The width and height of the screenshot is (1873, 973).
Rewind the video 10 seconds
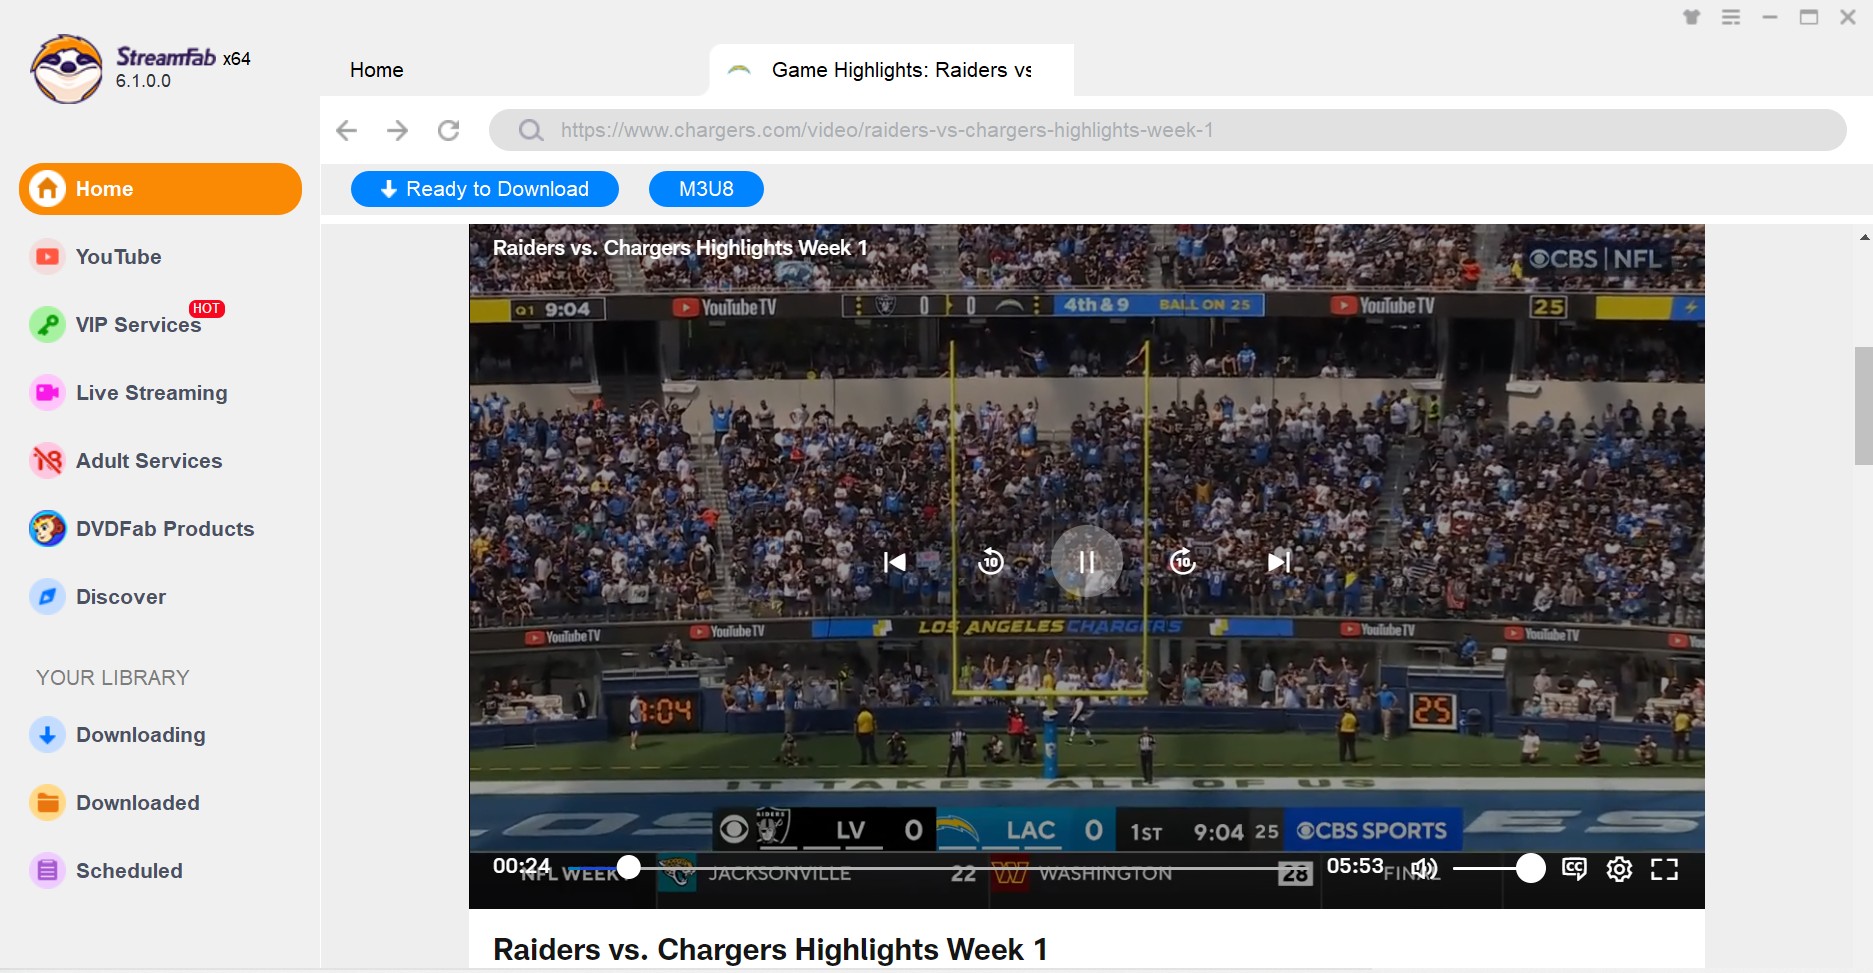click(990, 562)
